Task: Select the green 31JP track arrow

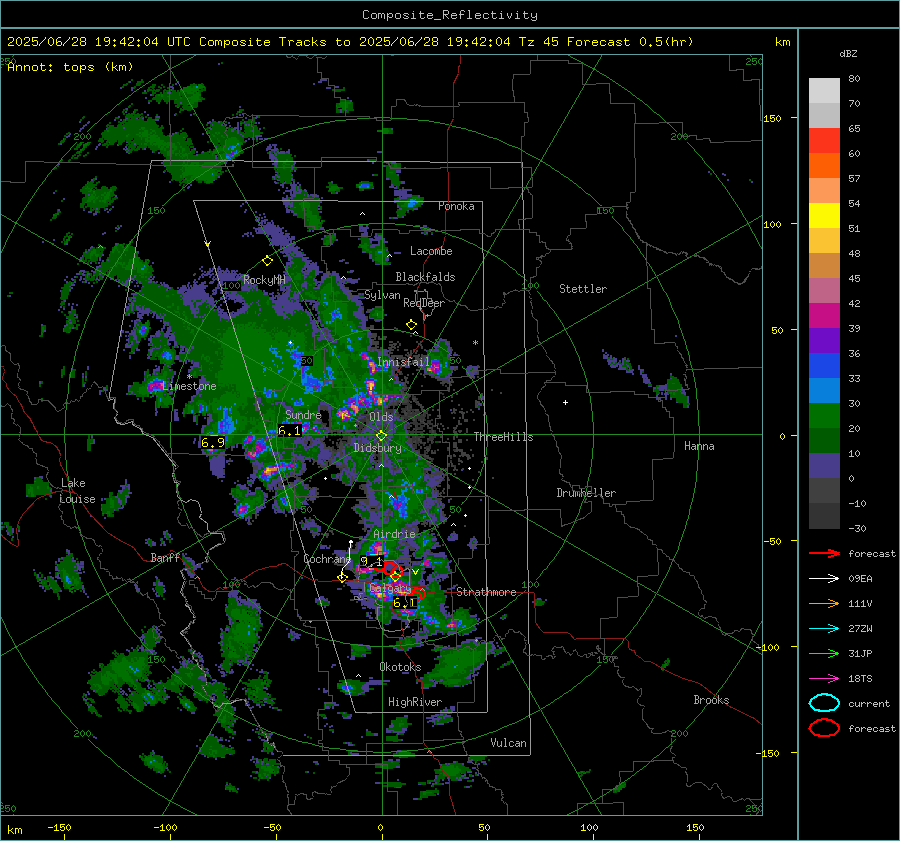Action: pyautogui.click(x=824, y=653)
